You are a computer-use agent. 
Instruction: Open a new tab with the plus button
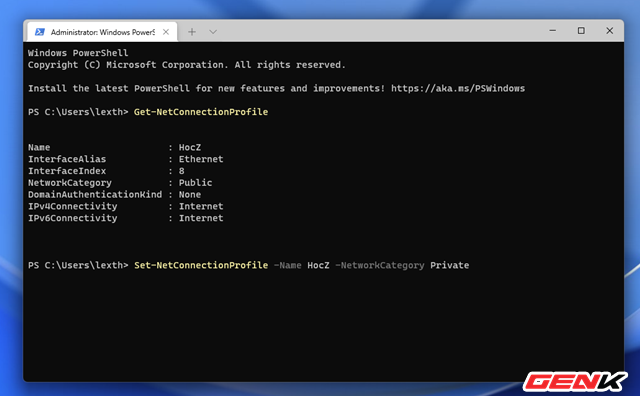pos(192,32)
